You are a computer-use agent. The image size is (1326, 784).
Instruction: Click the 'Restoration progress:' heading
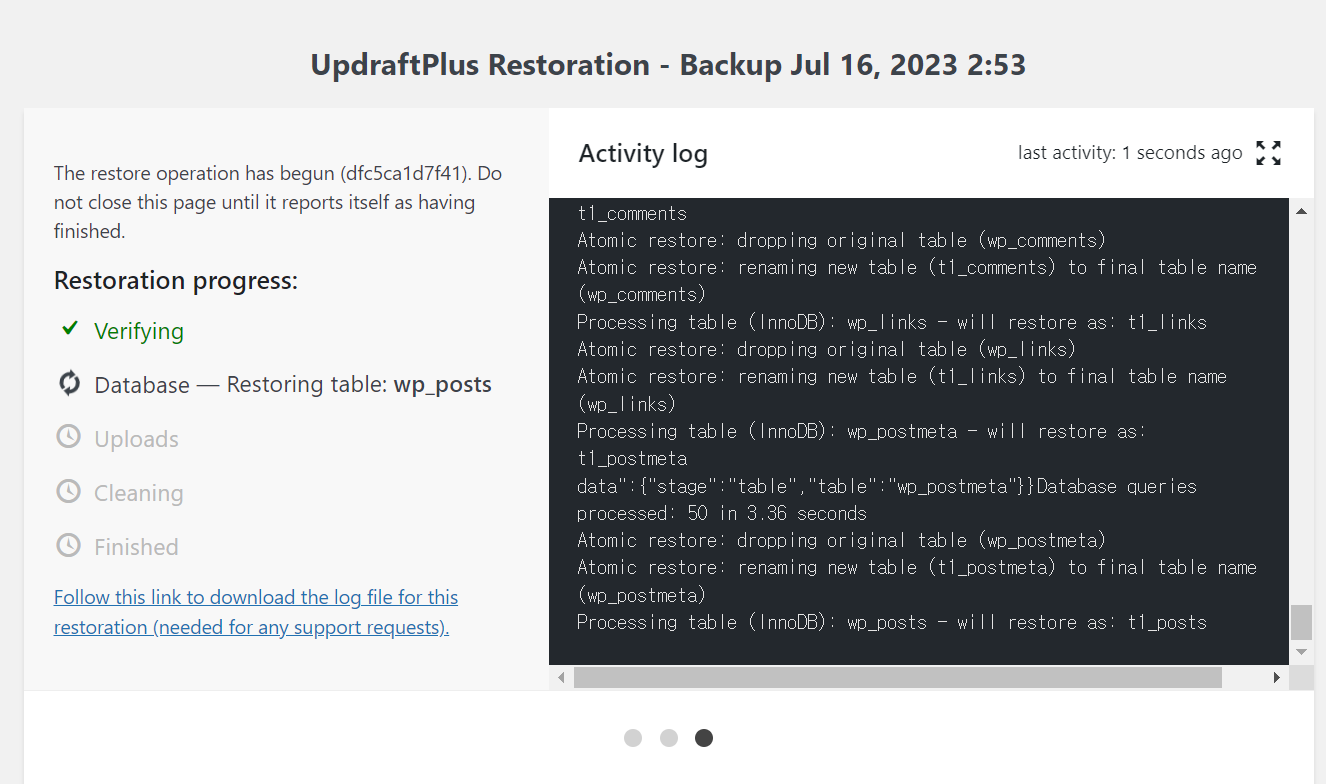pyautogui.click(x=176, y=281)
